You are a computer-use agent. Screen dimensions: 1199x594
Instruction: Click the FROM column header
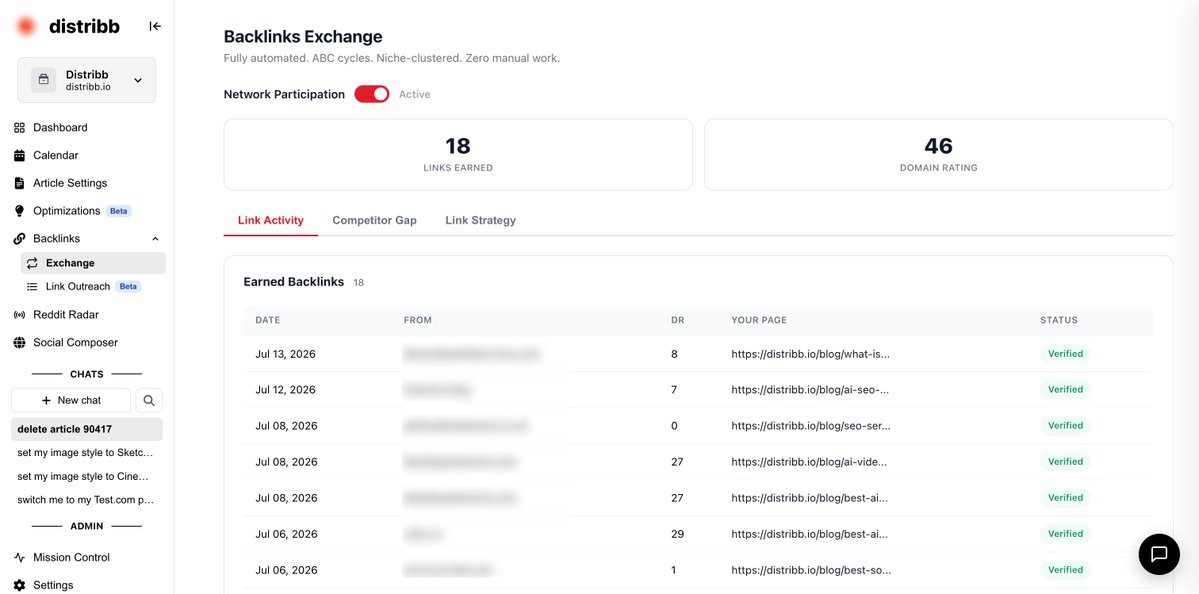[418, 320]
